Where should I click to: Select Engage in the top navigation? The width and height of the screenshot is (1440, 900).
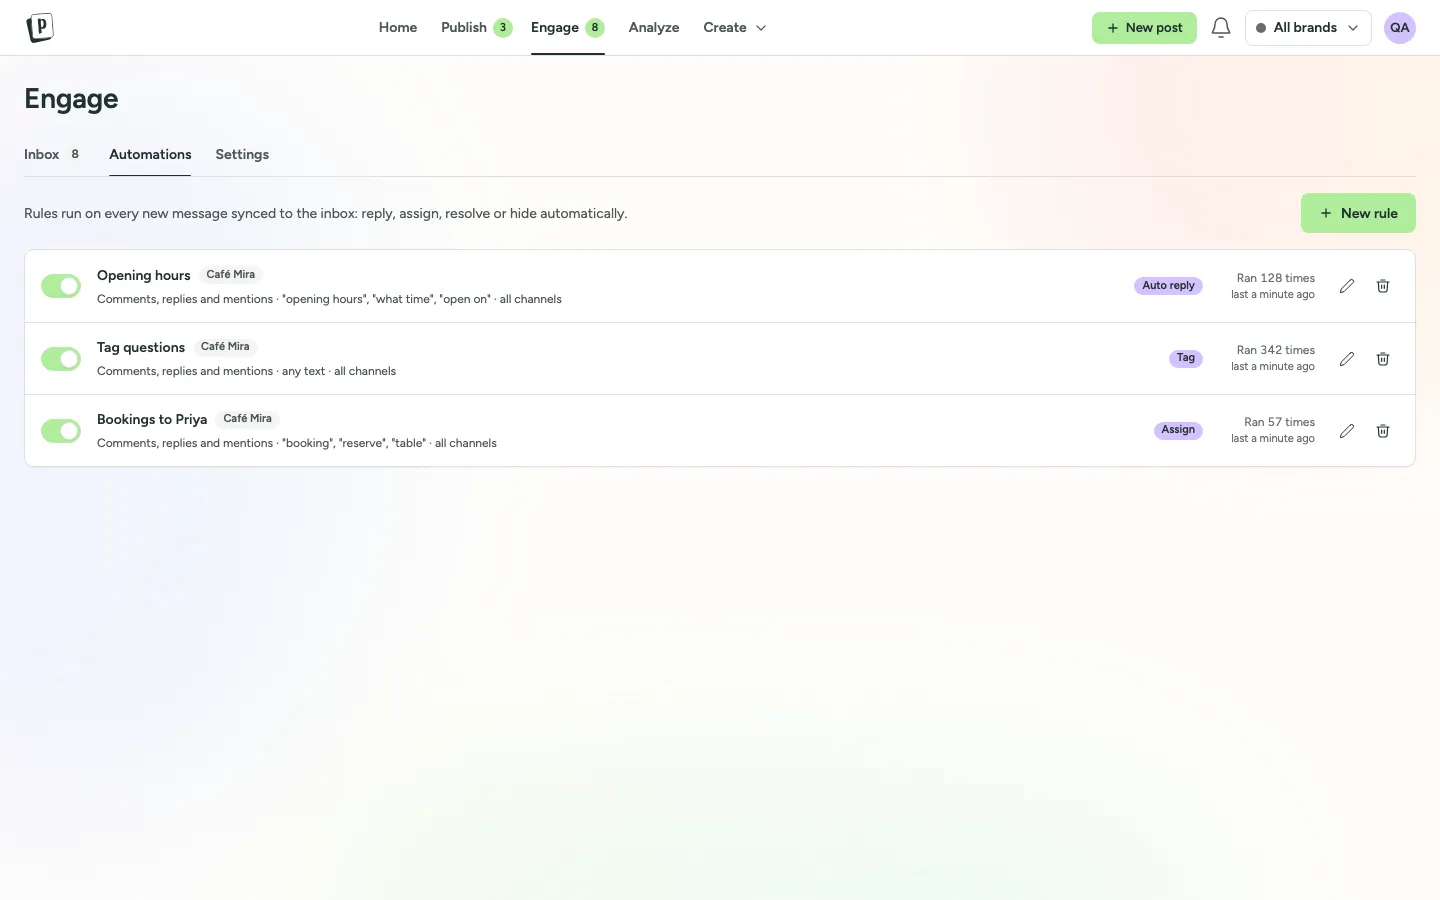tap(567, 28)
